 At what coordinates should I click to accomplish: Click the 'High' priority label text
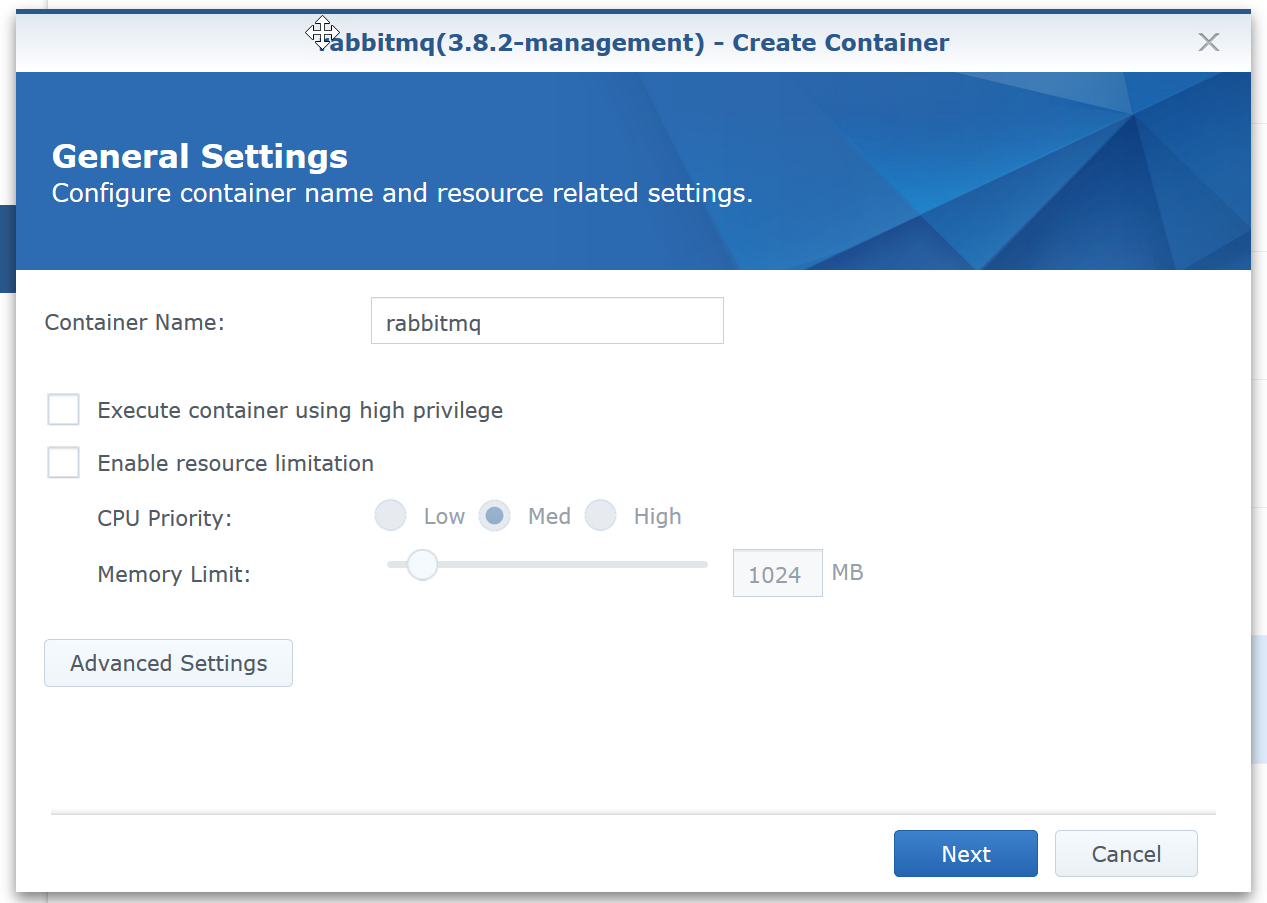(x=657, y=516)
